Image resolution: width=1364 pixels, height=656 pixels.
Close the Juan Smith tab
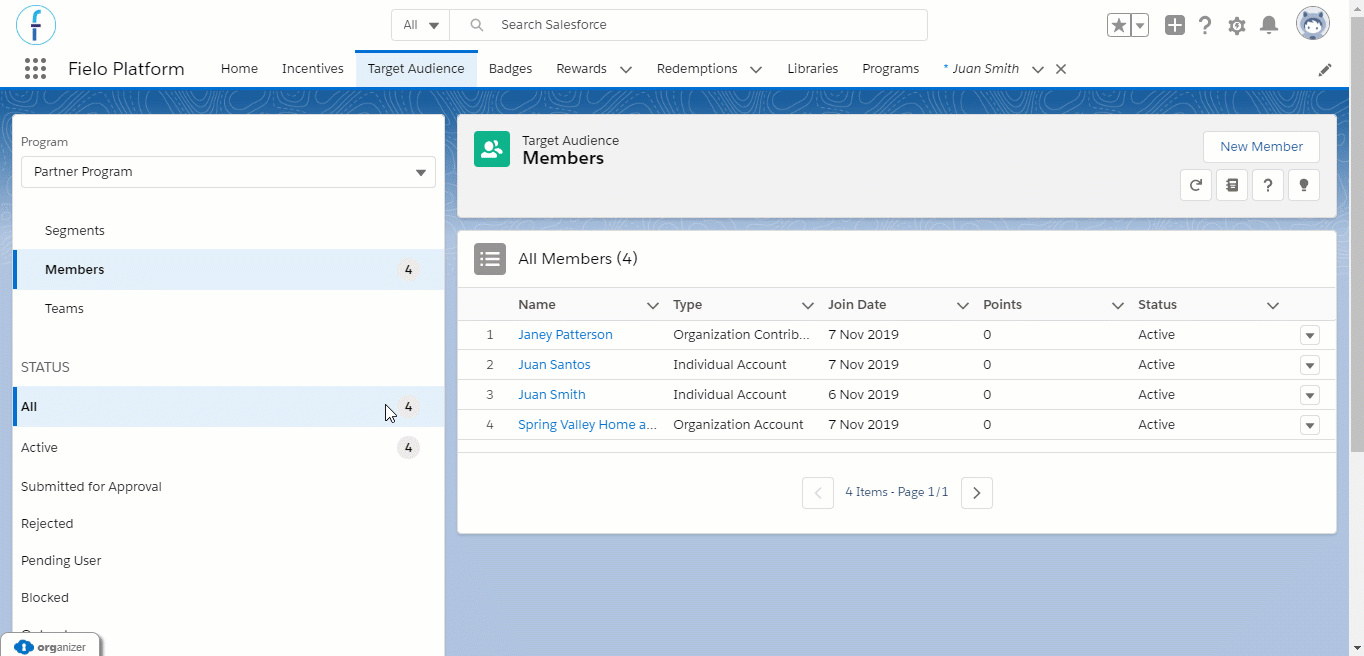1061,69
